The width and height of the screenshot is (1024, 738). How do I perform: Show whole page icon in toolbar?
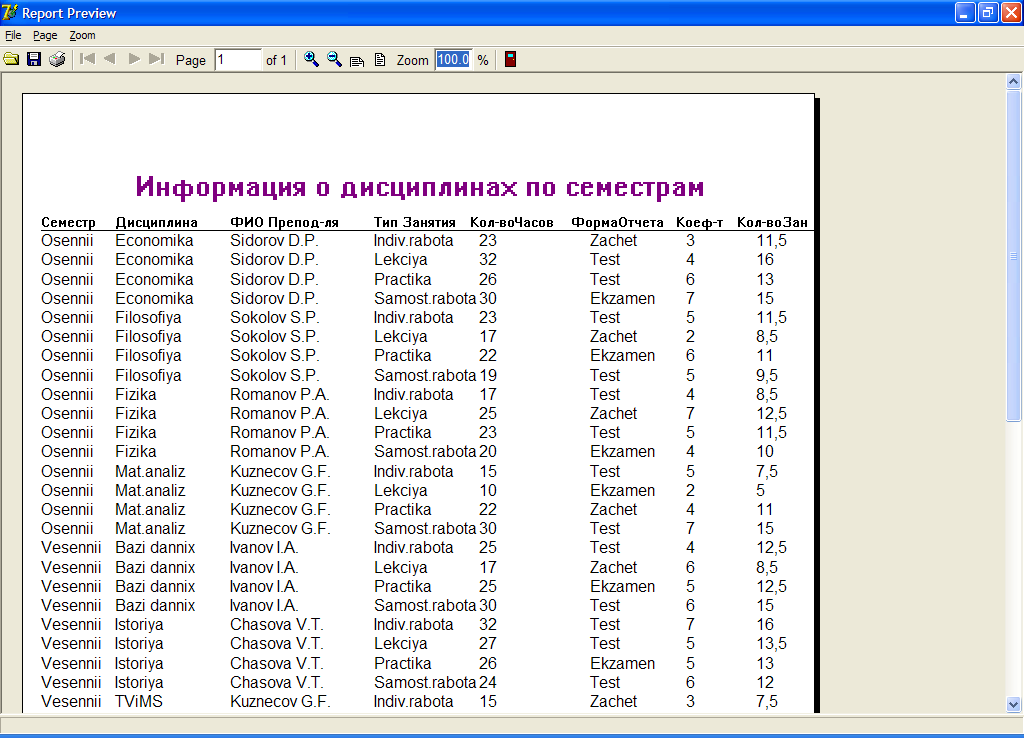click(x=380, y=60)
